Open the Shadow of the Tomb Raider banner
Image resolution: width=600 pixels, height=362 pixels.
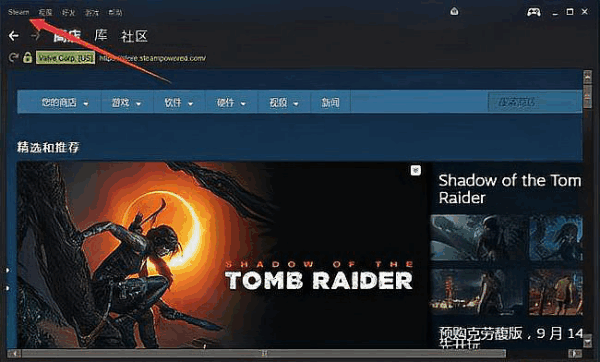coord(222,254)
